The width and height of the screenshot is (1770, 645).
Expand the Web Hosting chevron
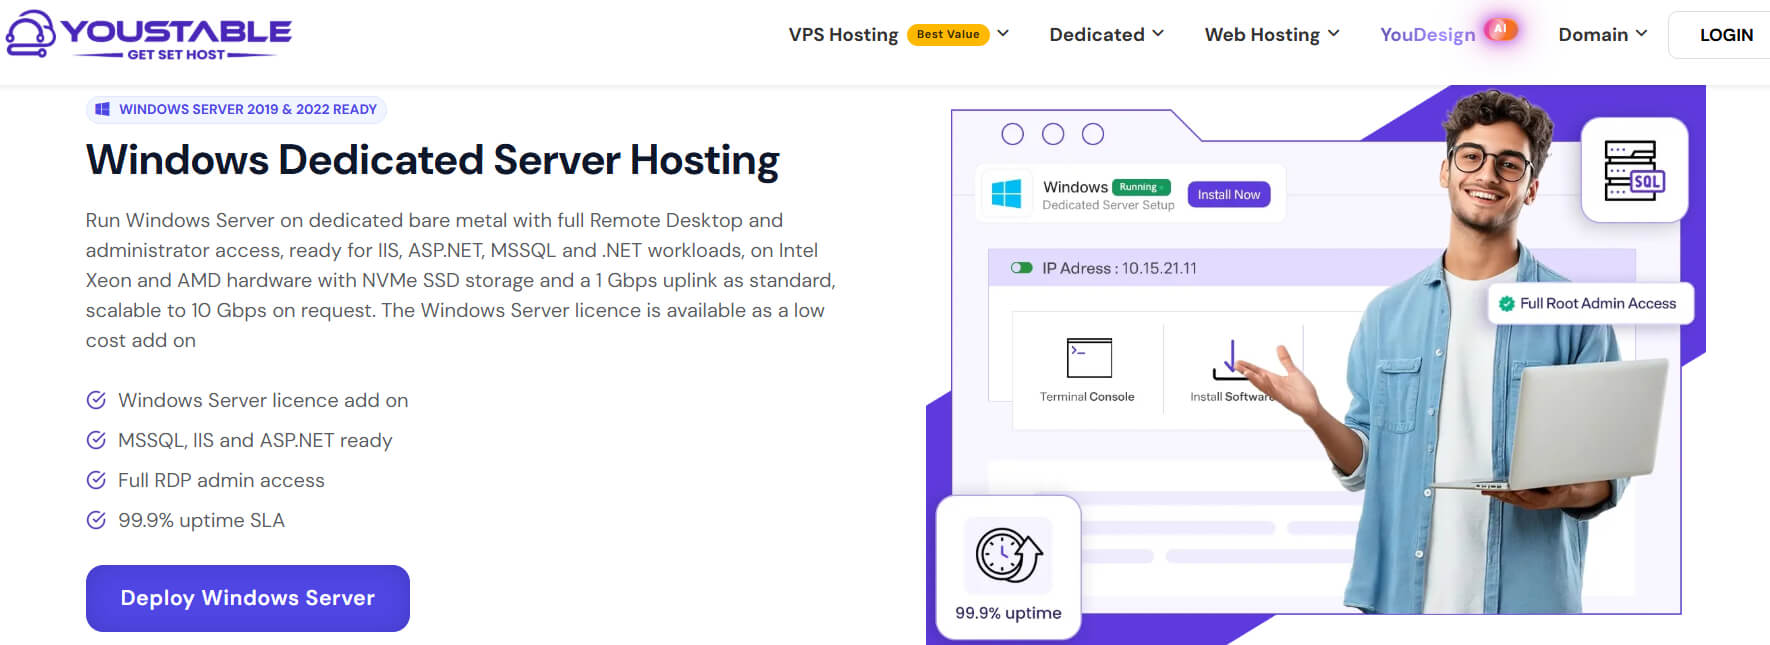point(1333,33)
